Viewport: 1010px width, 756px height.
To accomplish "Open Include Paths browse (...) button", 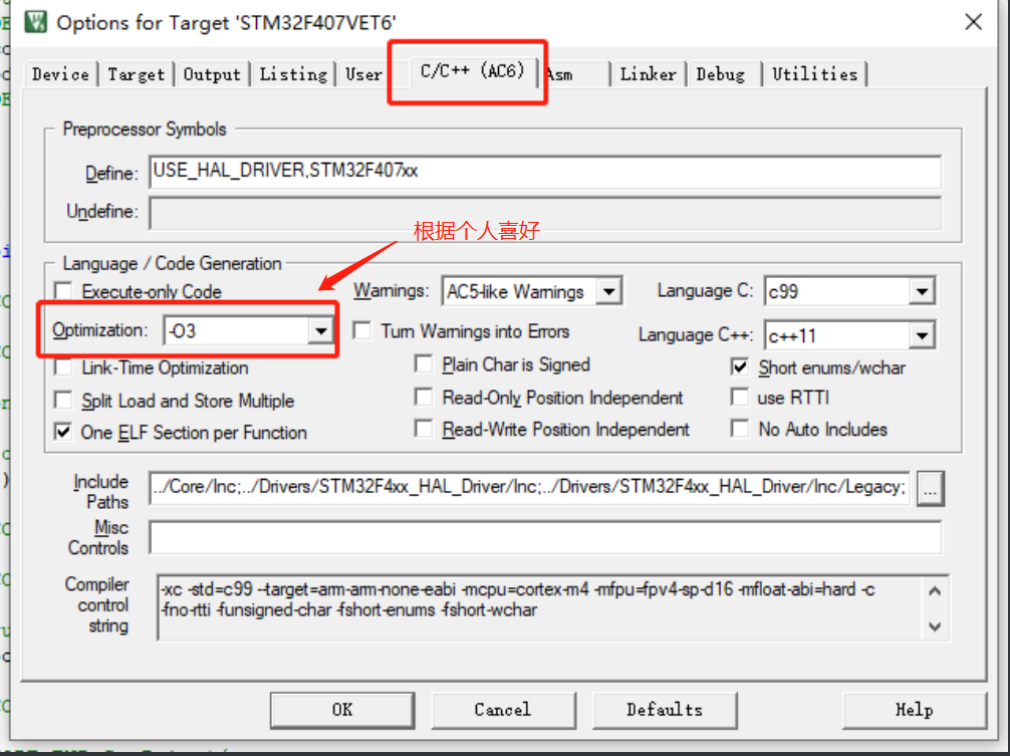I will pos(930,488).
